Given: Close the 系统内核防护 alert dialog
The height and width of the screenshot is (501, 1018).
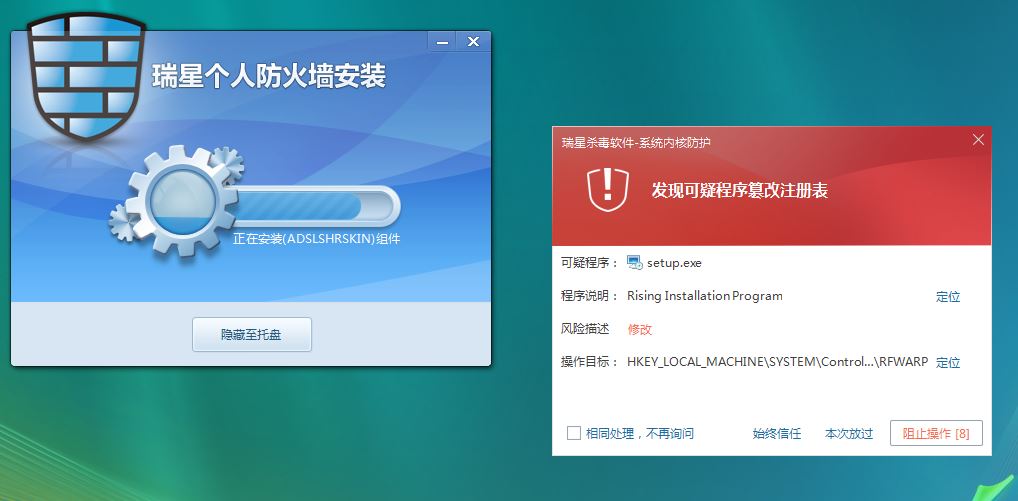Looking at the screenshot, I should tap(978, 140).
